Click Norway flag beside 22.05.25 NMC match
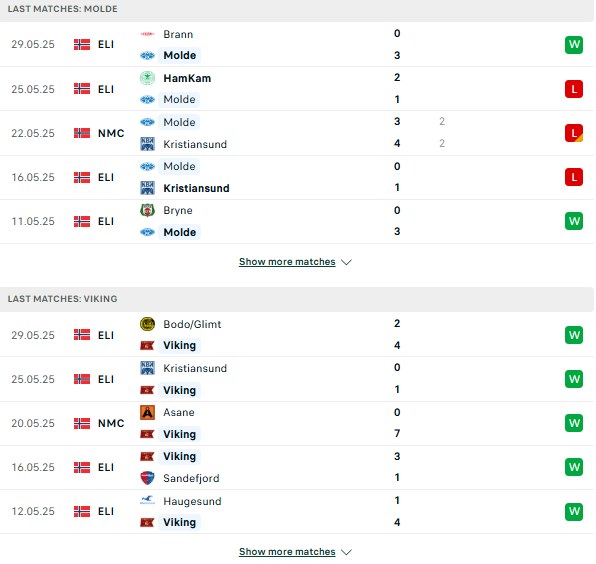Image resolution: width=596 pixels, height=564 pixels. coord(82,133)
